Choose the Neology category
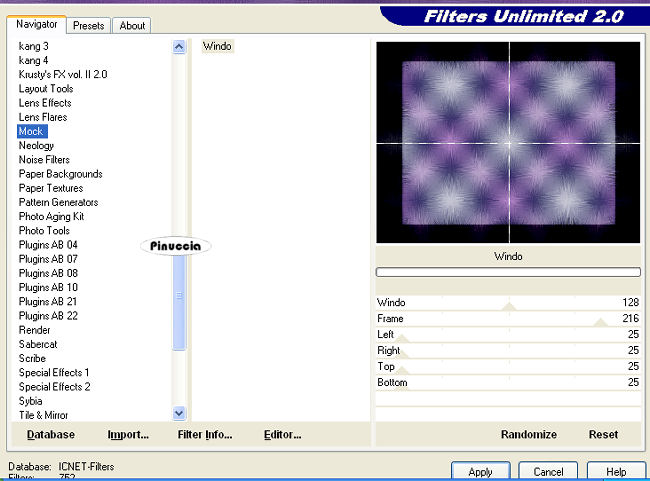This screenshot has width=650, height=481. tap(36, 146)
